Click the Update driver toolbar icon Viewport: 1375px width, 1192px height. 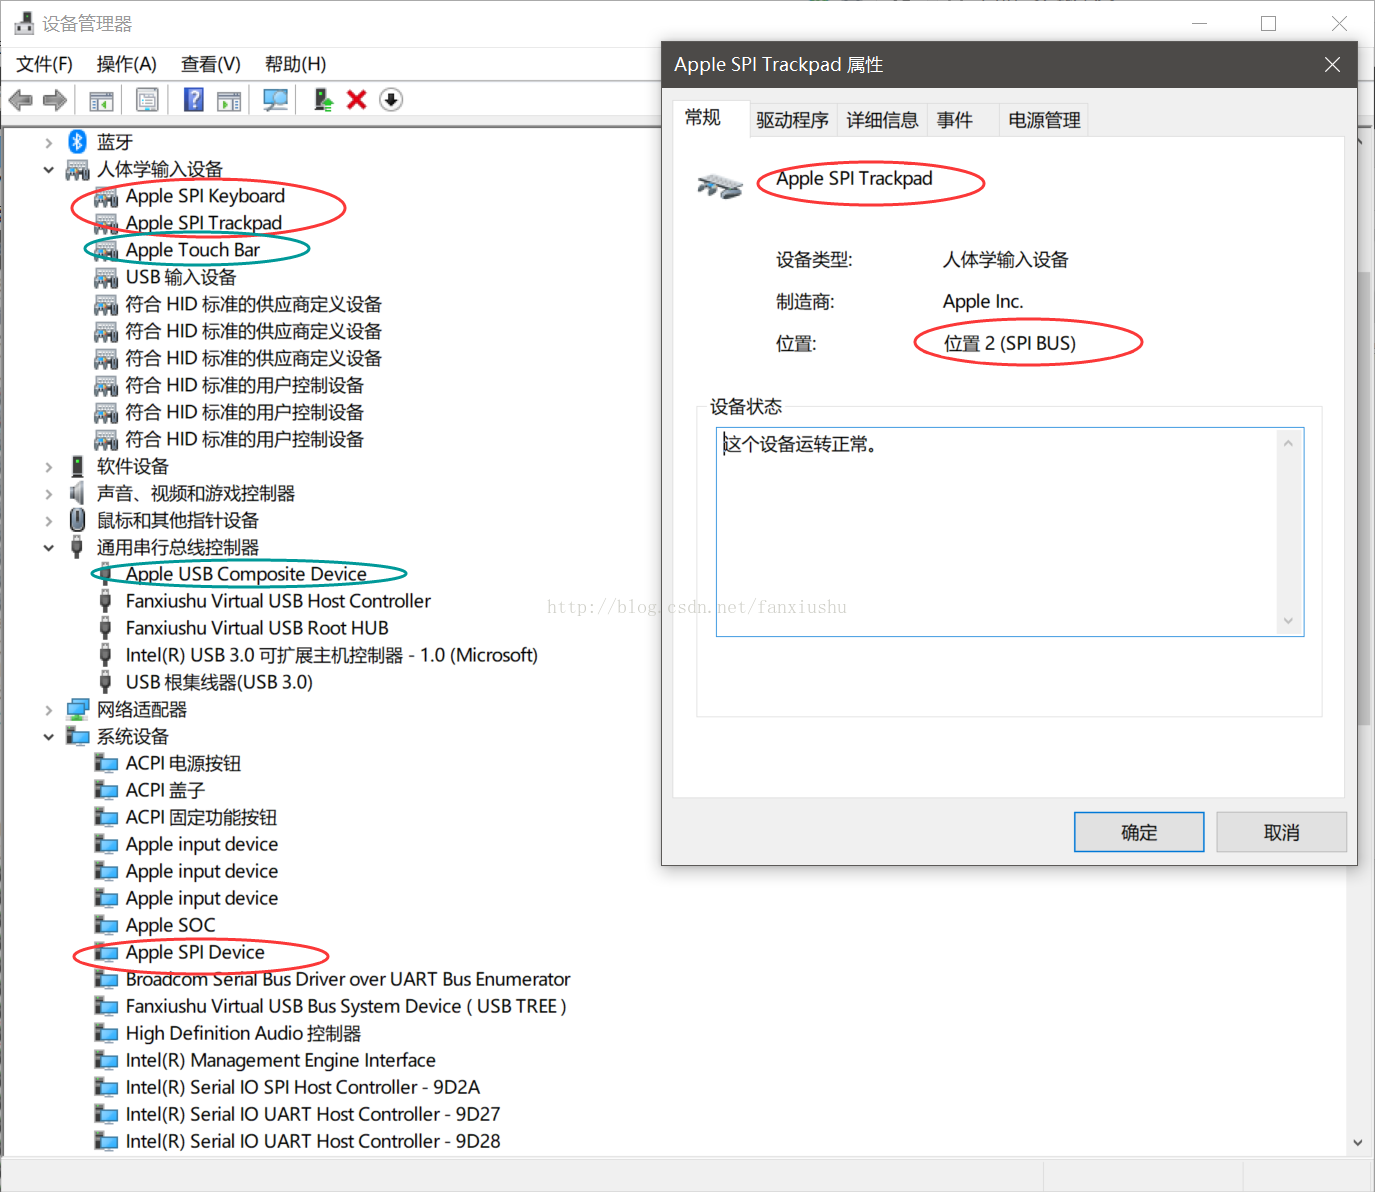tap(323, 100)
